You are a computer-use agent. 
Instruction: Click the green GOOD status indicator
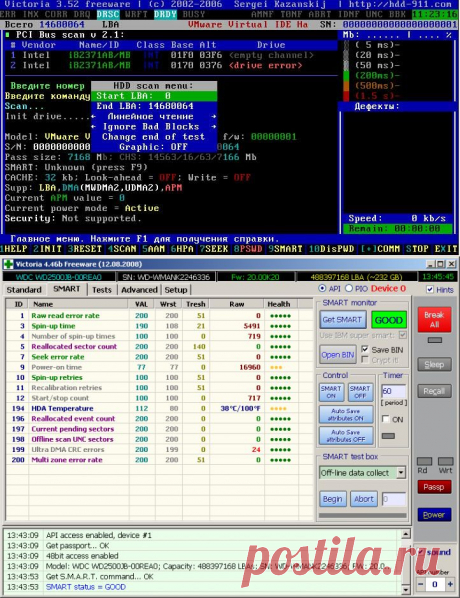click(x=388, y=320)
